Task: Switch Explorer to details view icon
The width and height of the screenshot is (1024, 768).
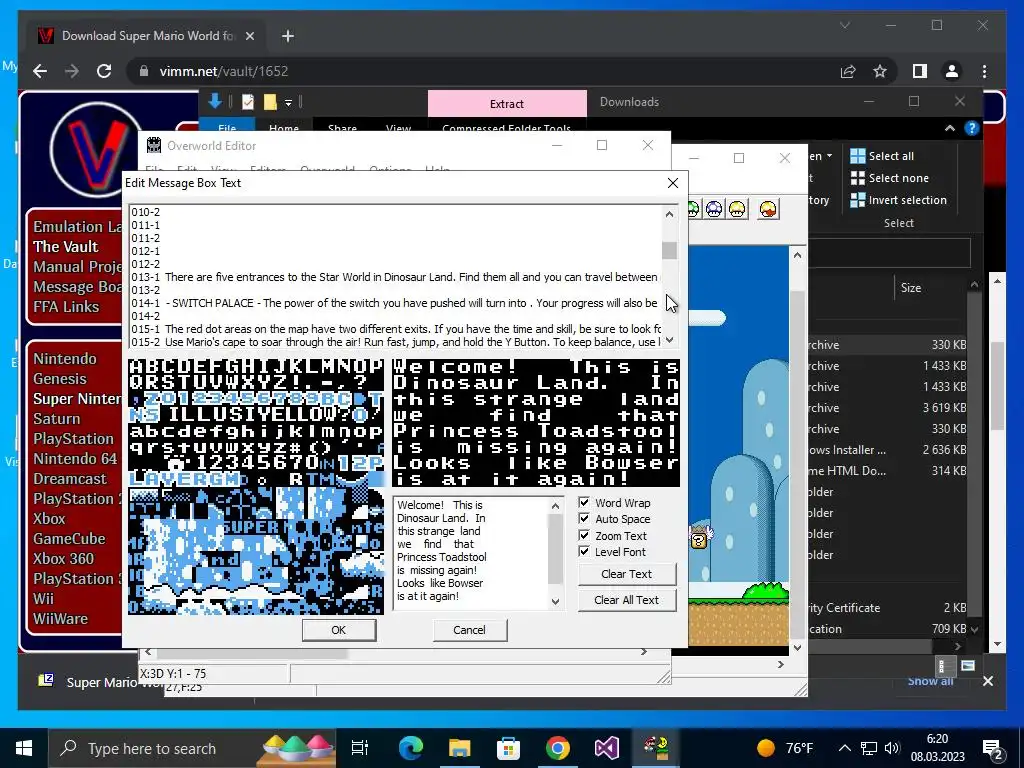Action: [x=942, y=666]
